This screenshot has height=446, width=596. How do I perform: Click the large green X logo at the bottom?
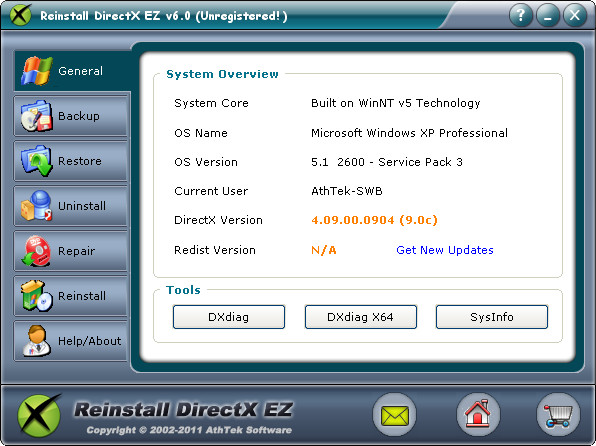point(39,416)
